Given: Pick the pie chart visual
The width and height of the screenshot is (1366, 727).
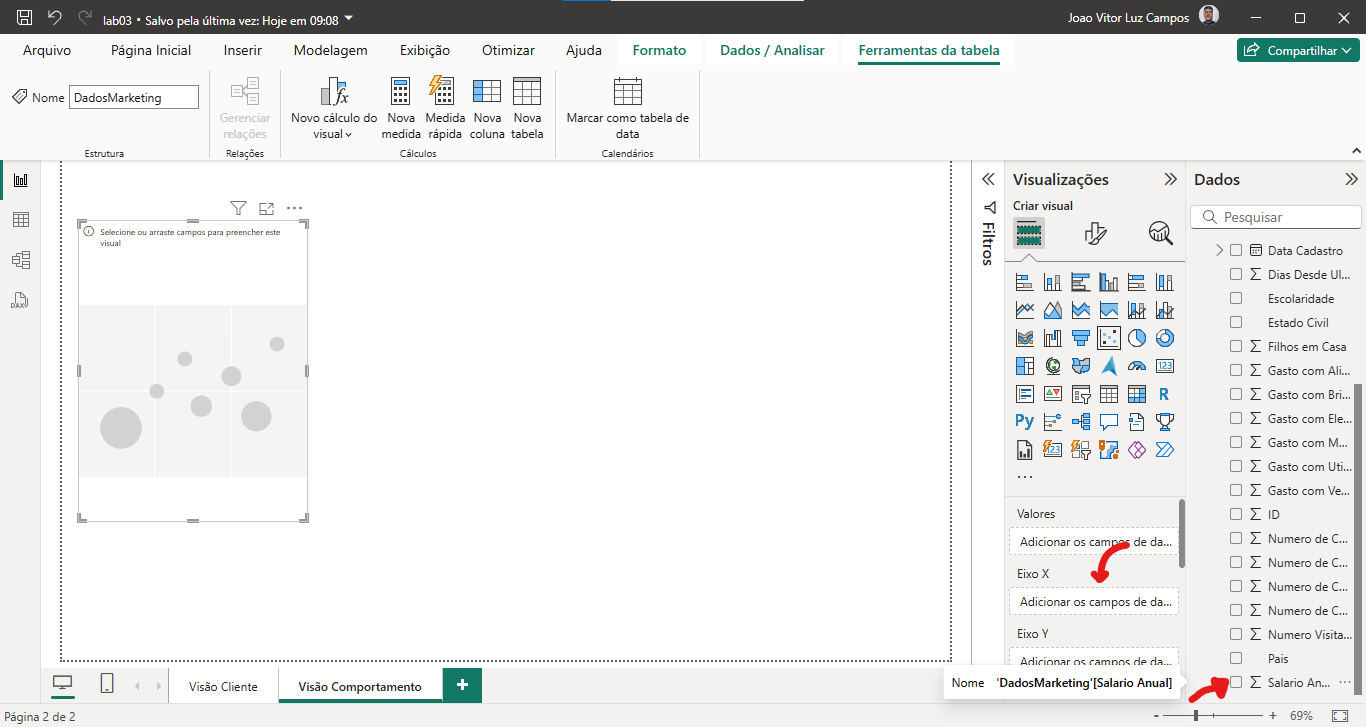Looking at the screenshot, I should tap(1137, 338).
